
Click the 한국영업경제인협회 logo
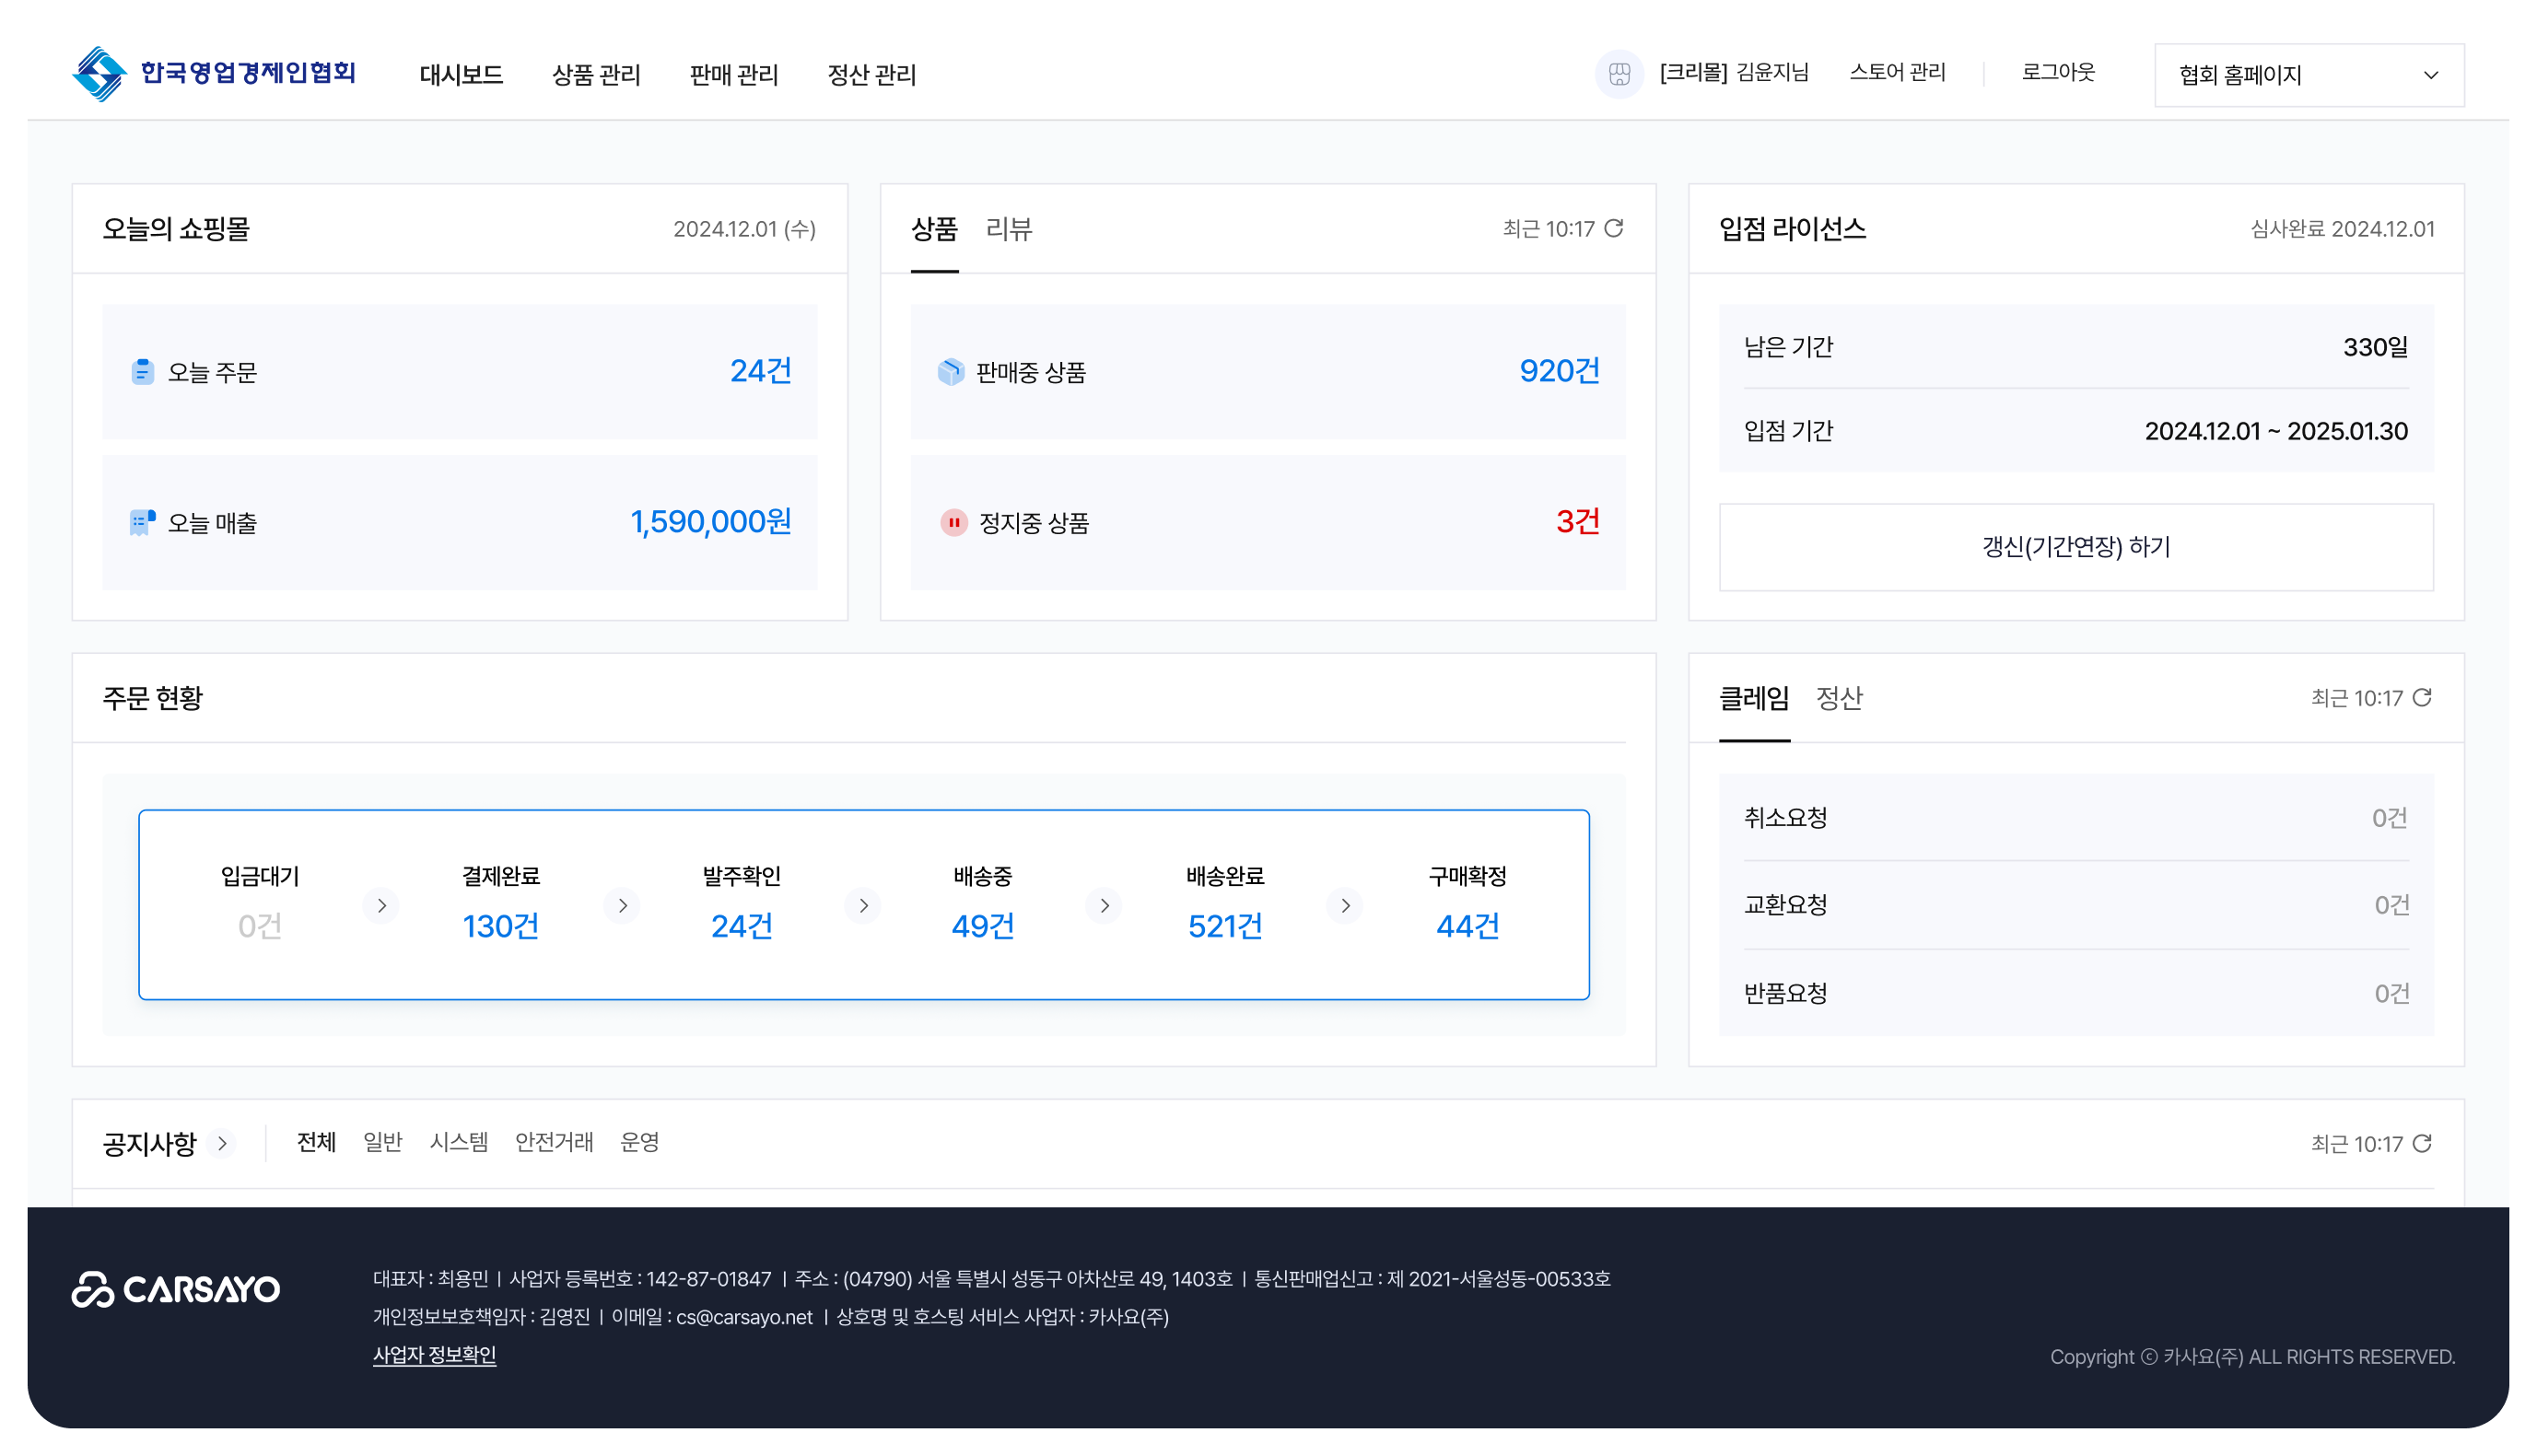[214, 73]
